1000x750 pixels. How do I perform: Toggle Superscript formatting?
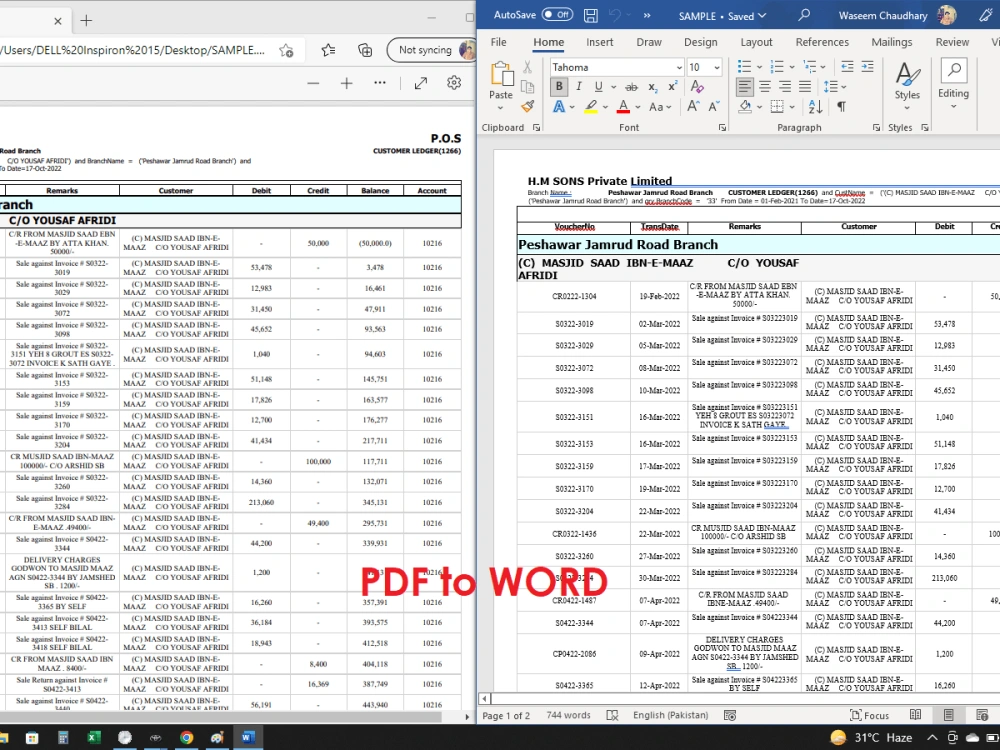click(x=673, y=87)
